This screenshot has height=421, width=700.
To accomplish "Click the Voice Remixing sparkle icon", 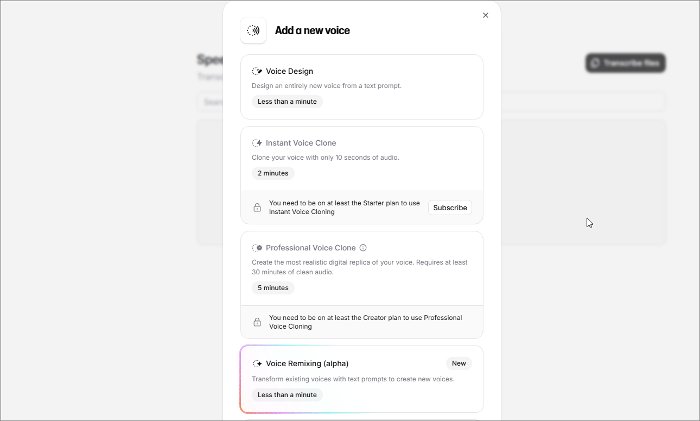I will point(257,363).
